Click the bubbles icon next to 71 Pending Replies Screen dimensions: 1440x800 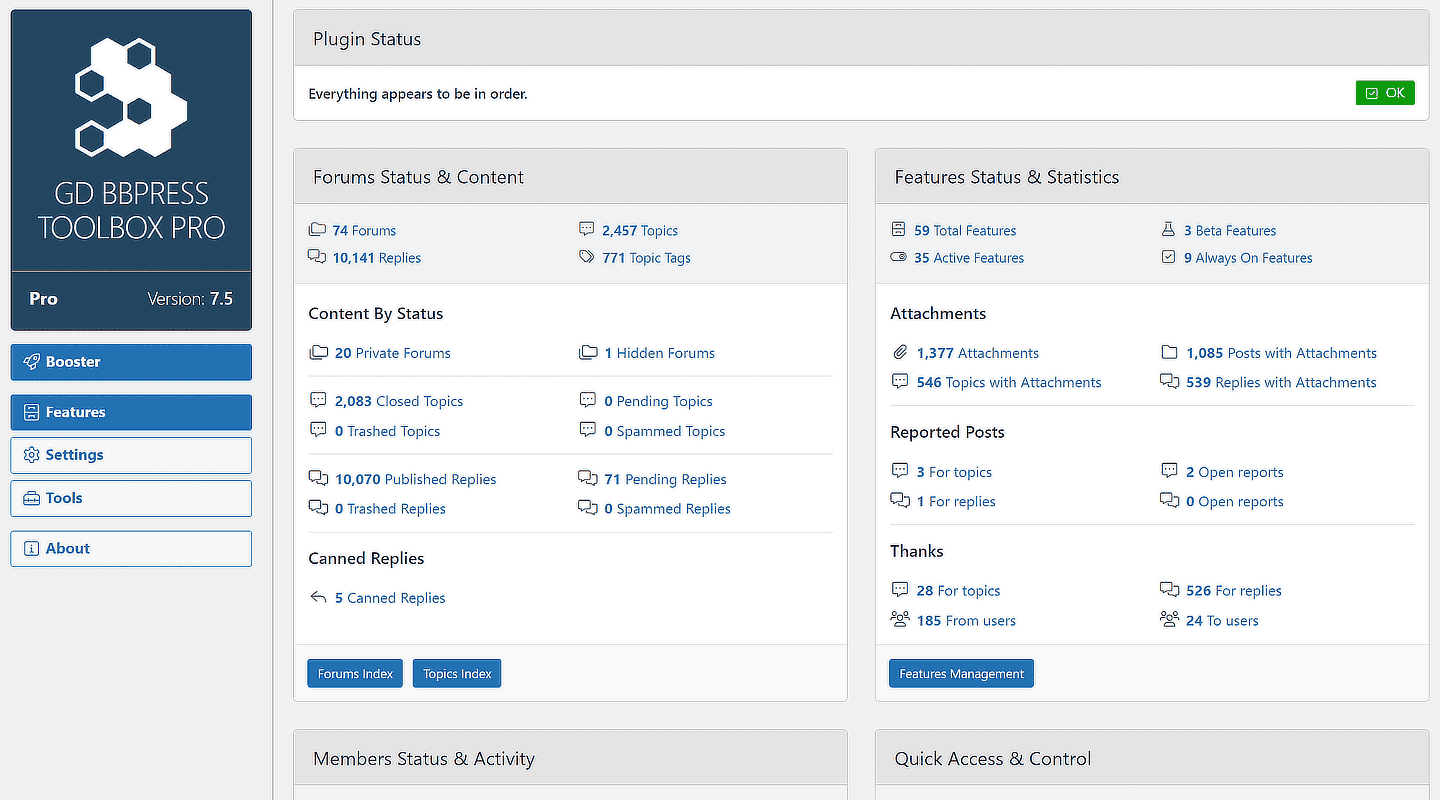(588, 479)
